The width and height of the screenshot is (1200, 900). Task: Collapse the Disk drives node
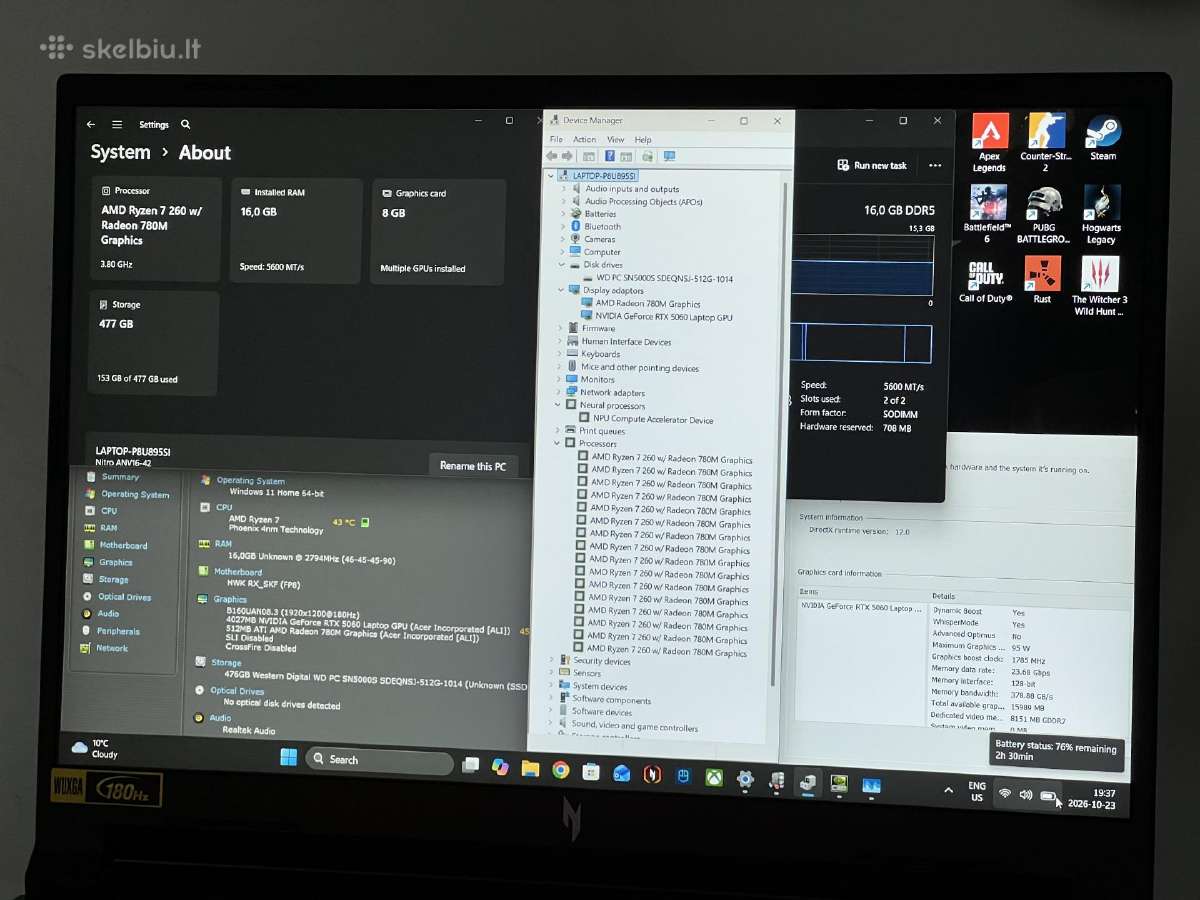[562, 265]
